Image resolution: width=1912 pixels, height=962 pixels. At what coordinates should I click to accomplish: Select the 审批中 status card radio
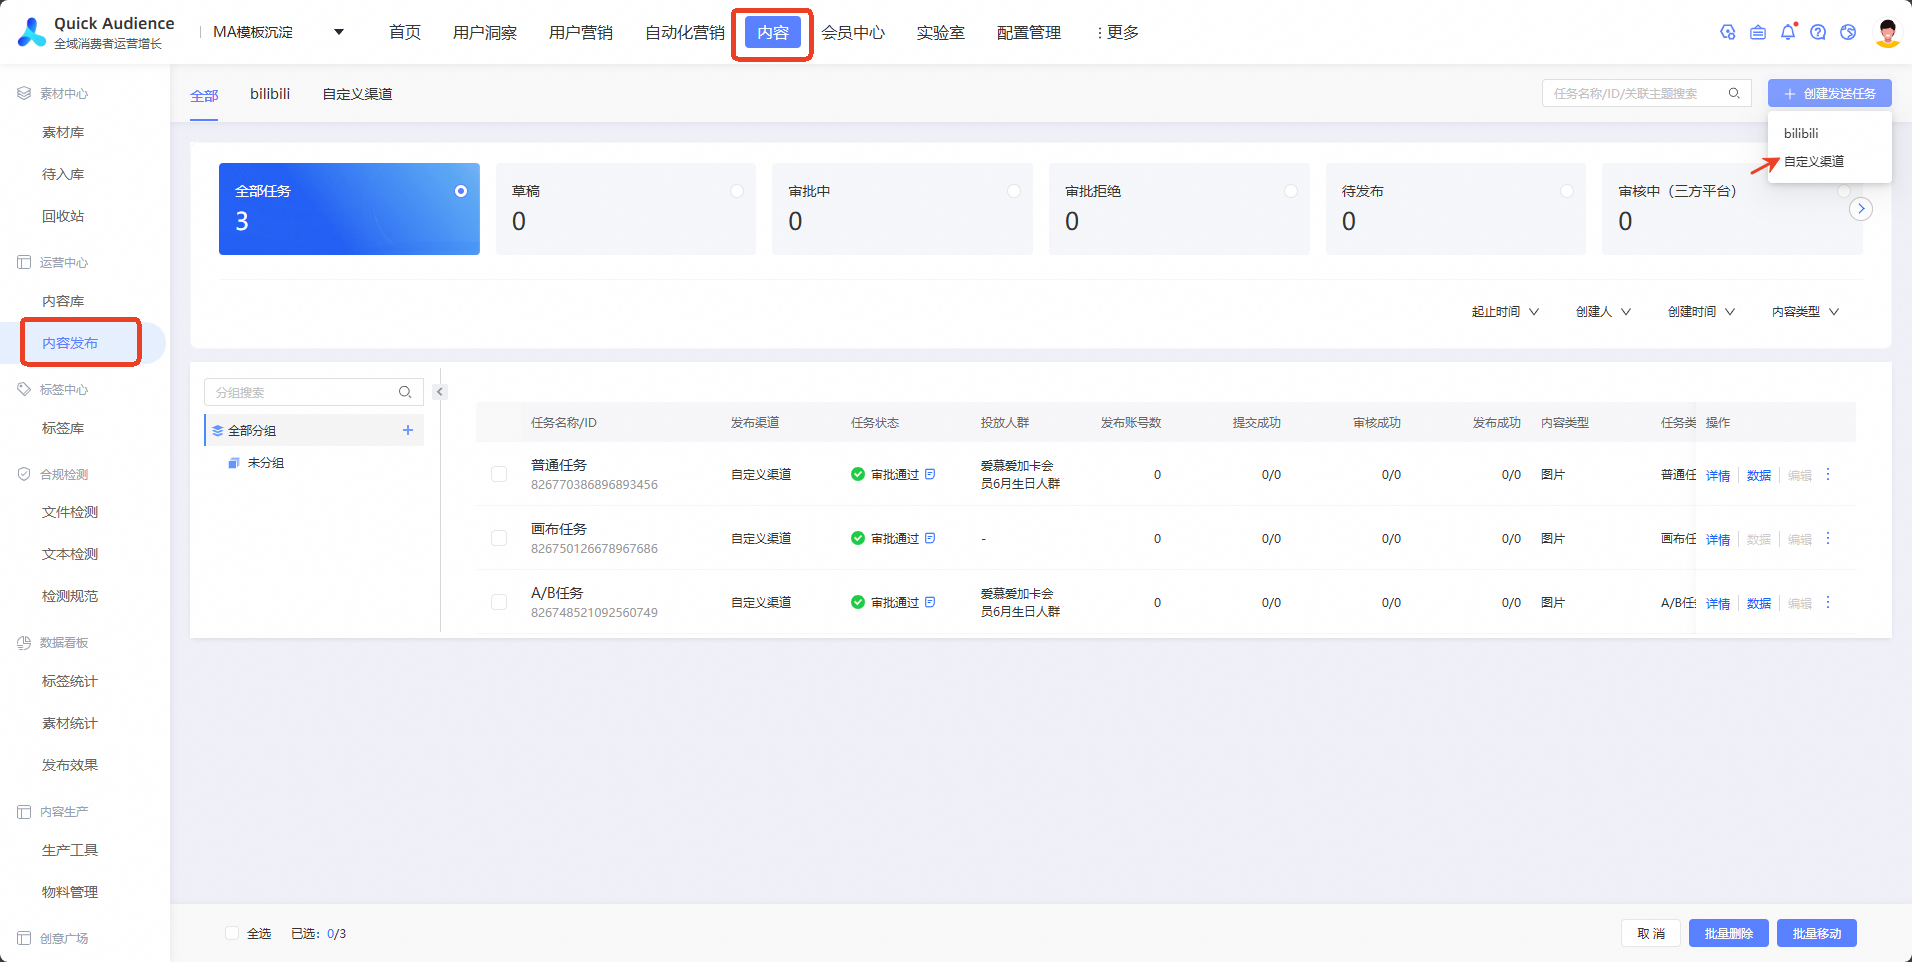point(1014,191)
